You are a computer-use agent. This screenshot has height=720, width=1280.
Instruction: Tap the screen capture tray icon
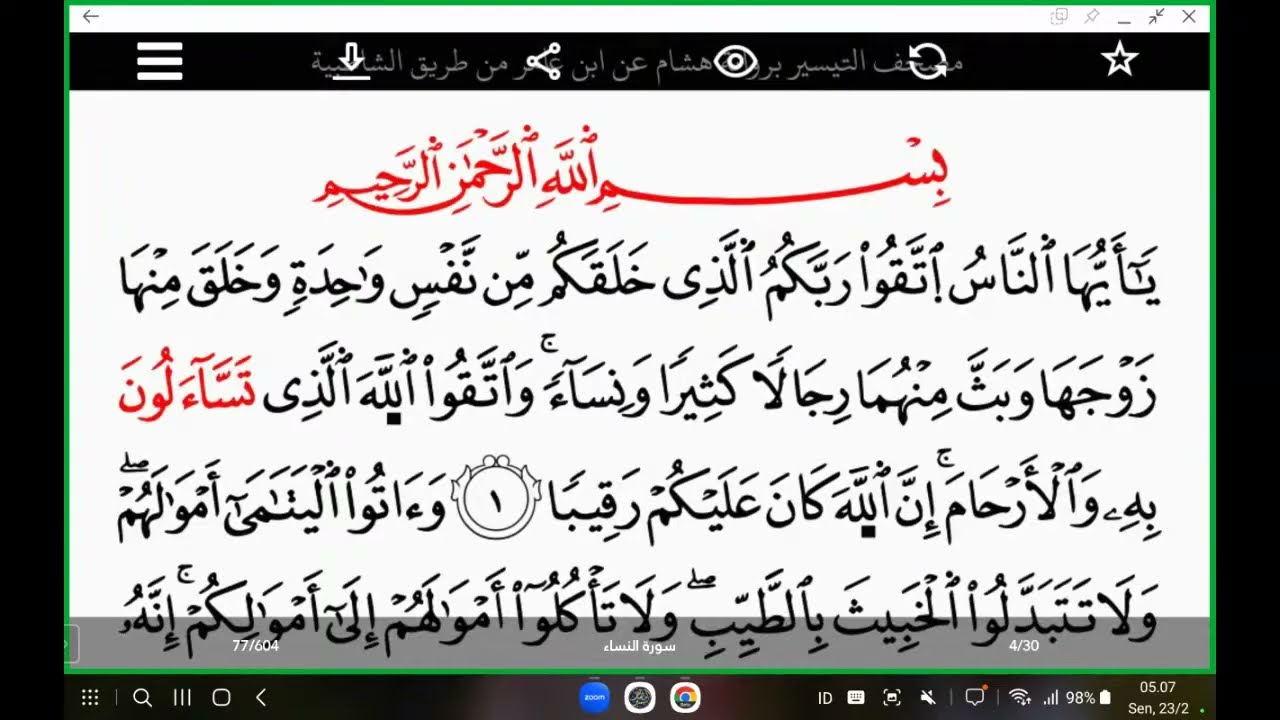[x=892, y=698]
